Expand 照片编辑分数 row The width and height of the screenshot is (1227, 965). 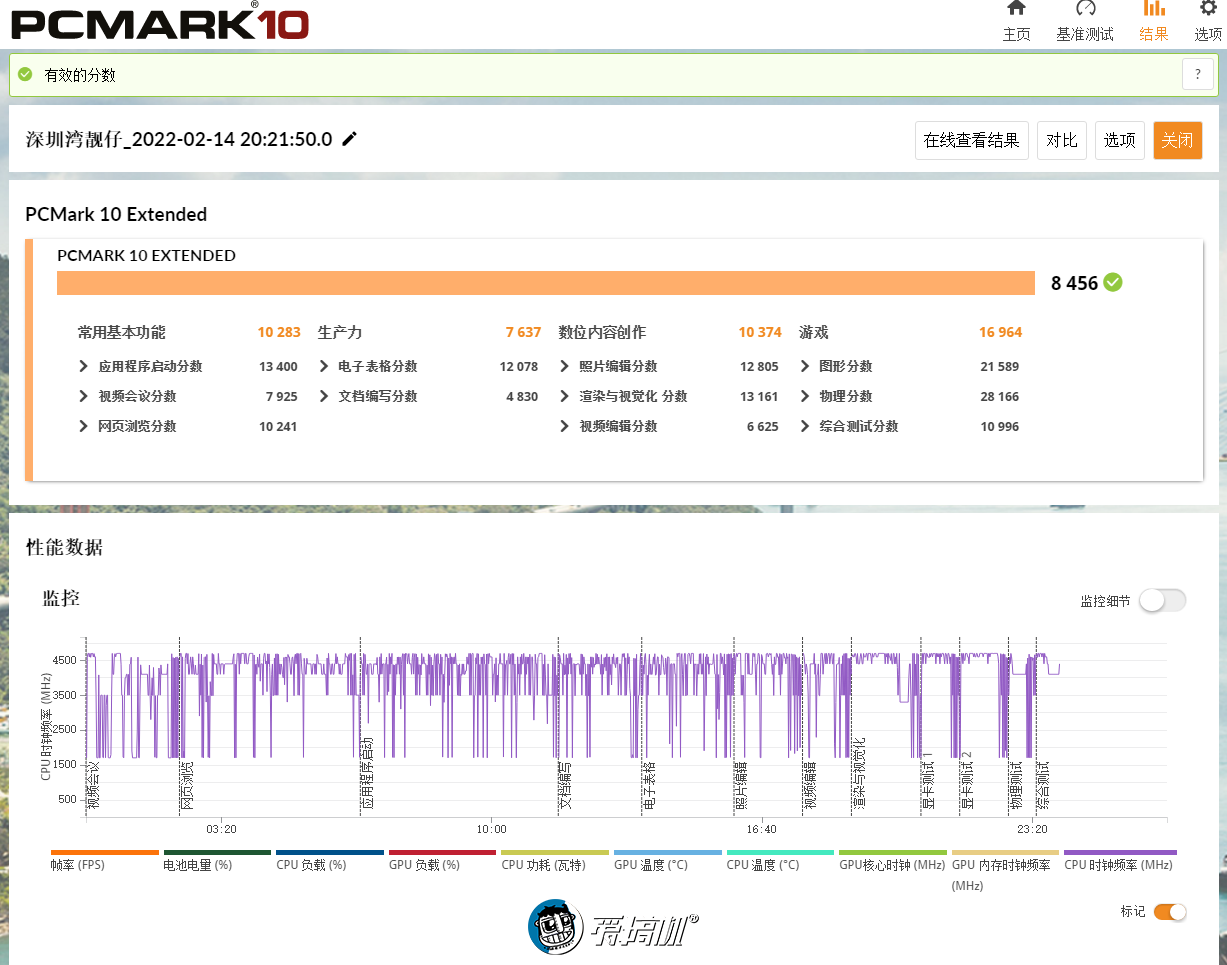[x=608, y=367]
